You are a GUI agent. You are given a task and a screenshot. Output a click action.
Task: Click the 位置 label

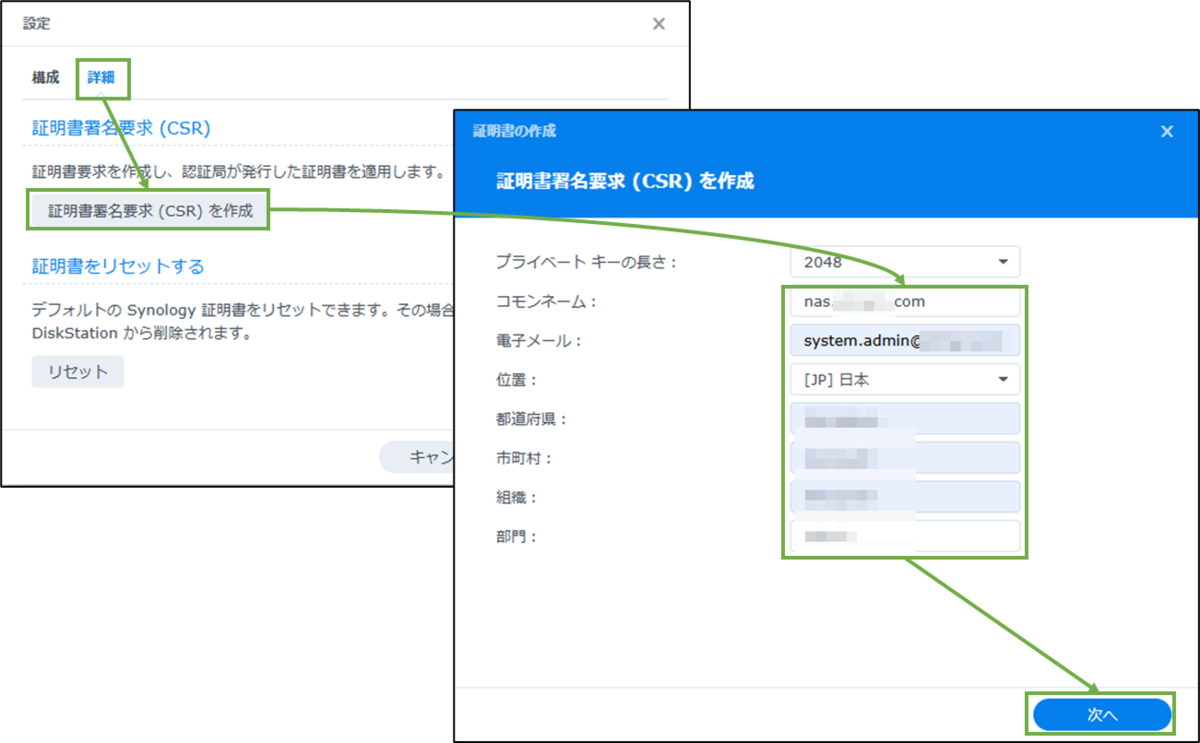tap(517, 380)
